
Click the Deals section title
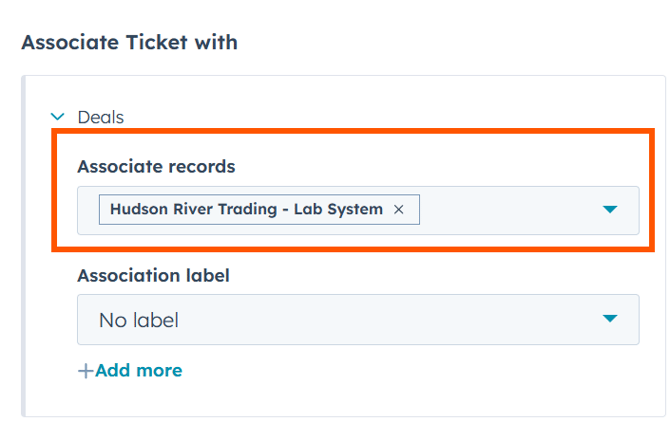pyautogui.click(x=100, y=117)
